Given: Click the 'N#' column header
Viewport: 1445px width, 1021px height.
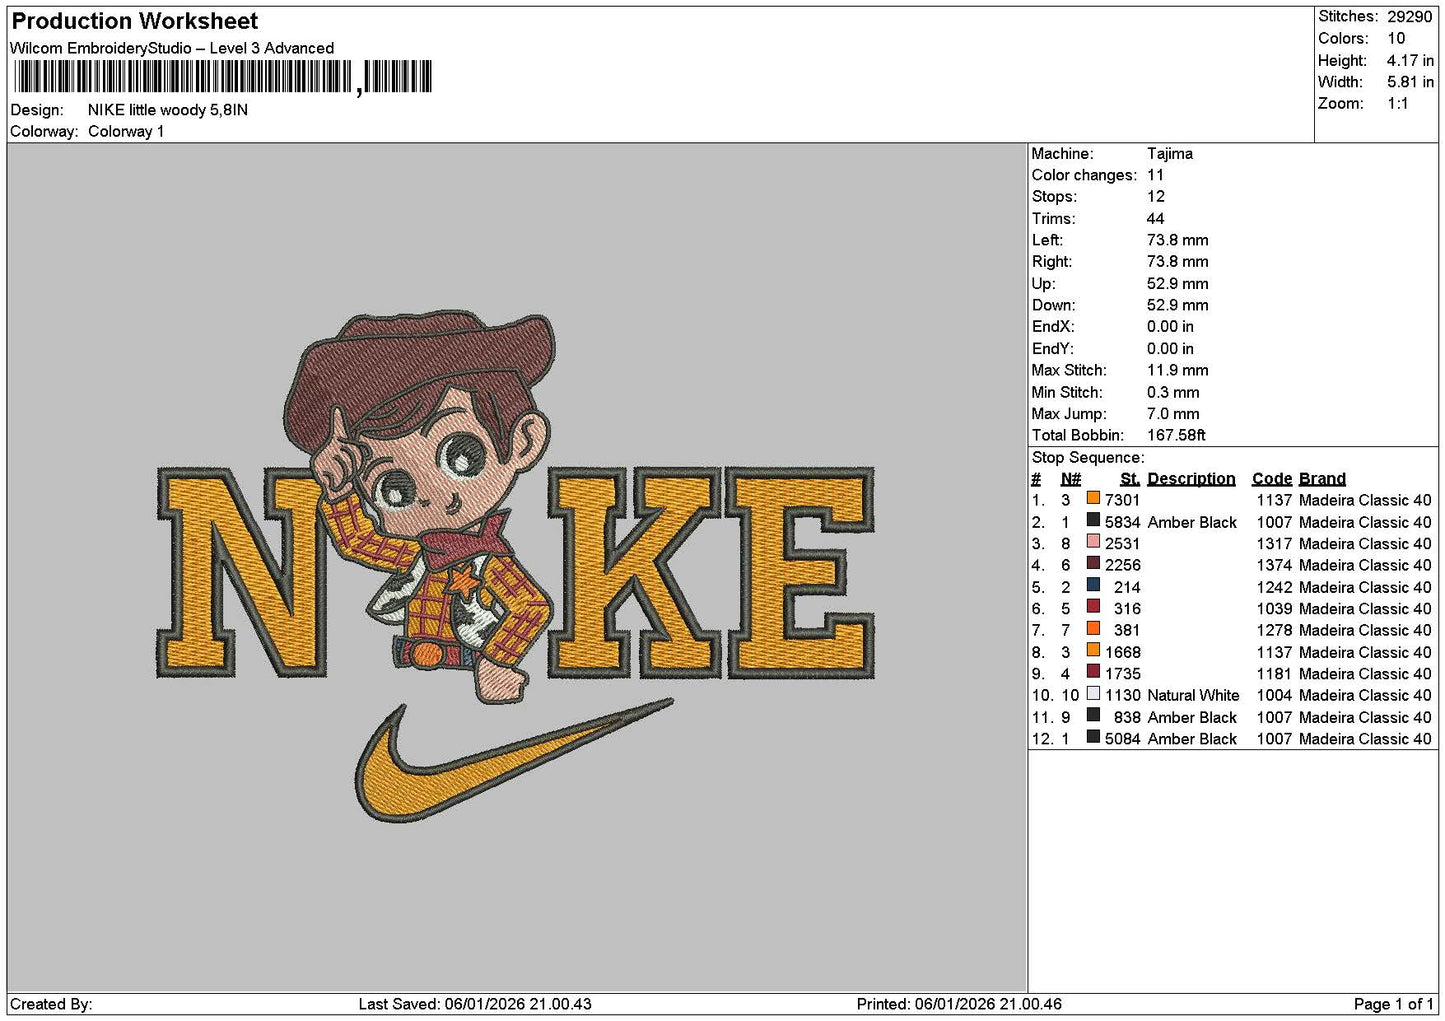Looking at the screenshot, I should tap(1070, 479).
